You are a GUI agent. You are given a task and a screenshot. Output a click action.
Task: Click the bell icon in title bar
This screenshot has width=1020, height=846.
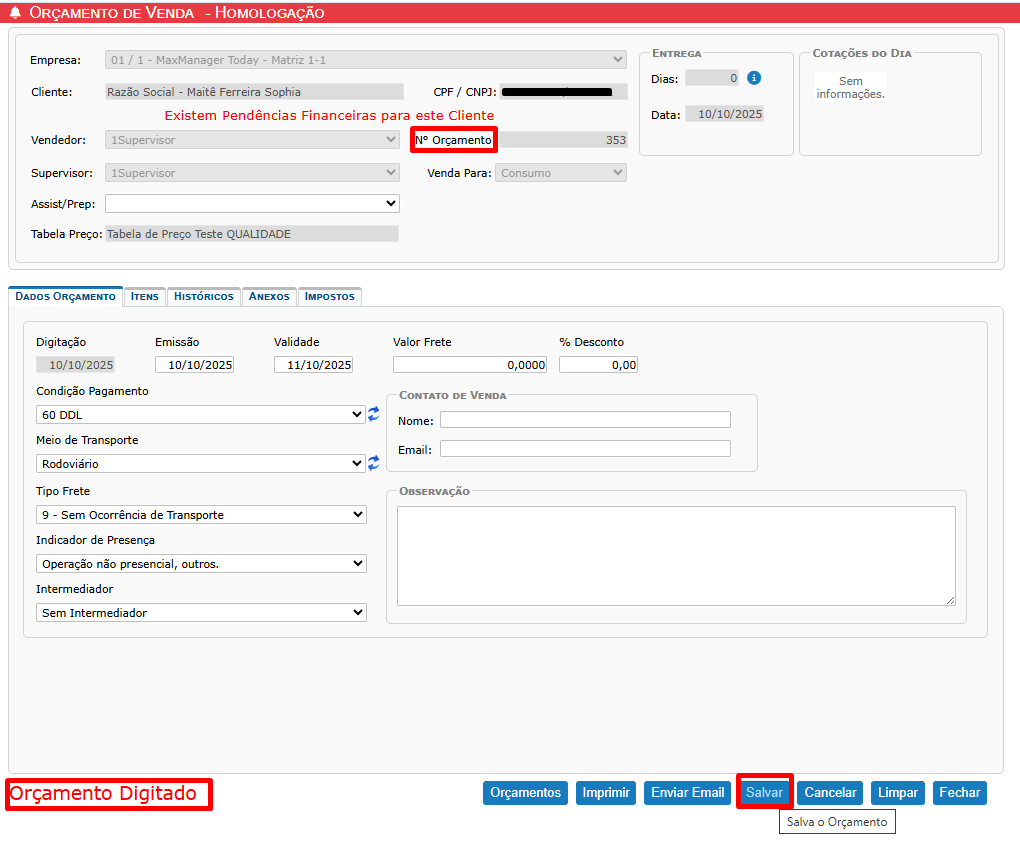tap(15, 13)
